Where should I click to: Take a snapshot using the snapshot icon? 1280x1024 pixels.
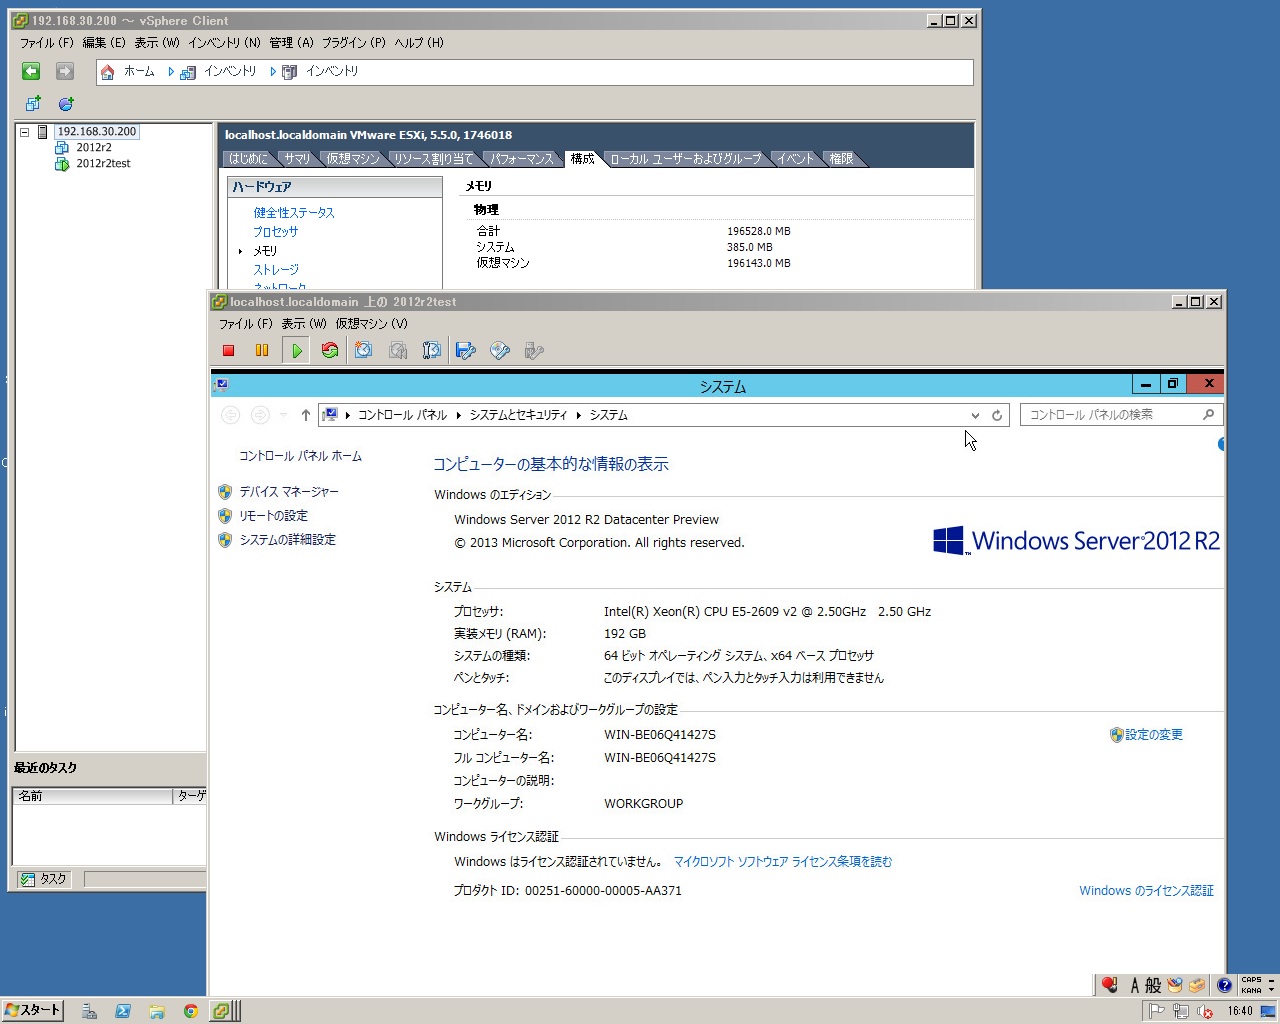pos(364,350)
